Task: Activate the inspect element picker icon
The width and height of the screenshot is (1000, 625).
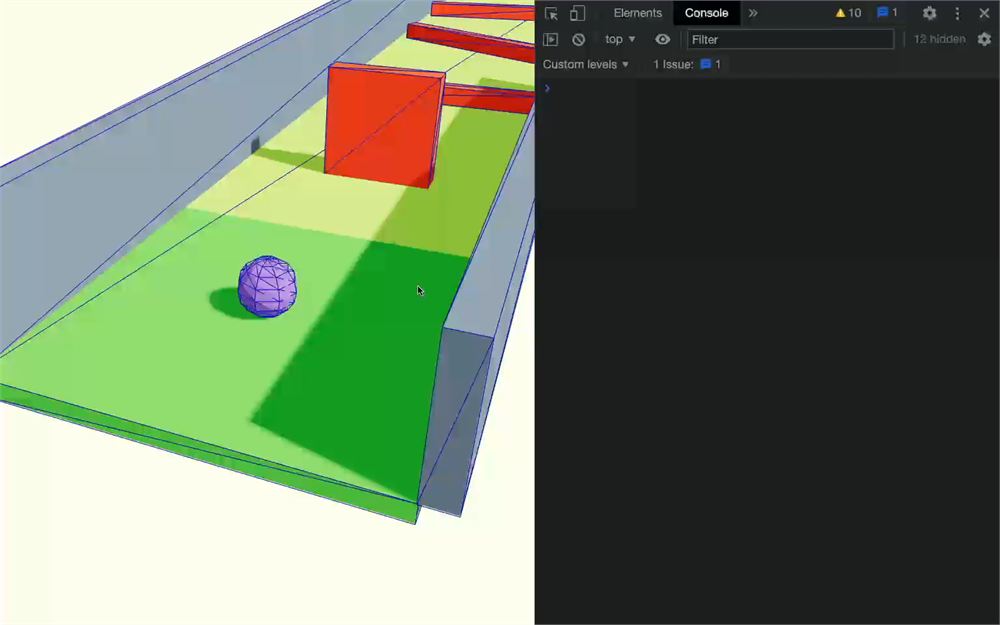Action: click(x=551, y=13)
